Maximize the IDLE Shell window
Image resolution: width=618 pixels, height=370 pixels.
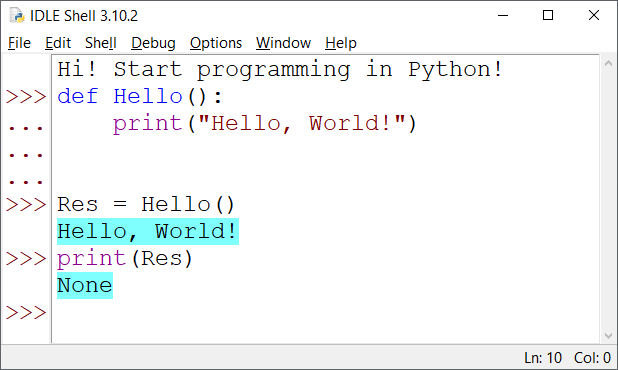548,16
